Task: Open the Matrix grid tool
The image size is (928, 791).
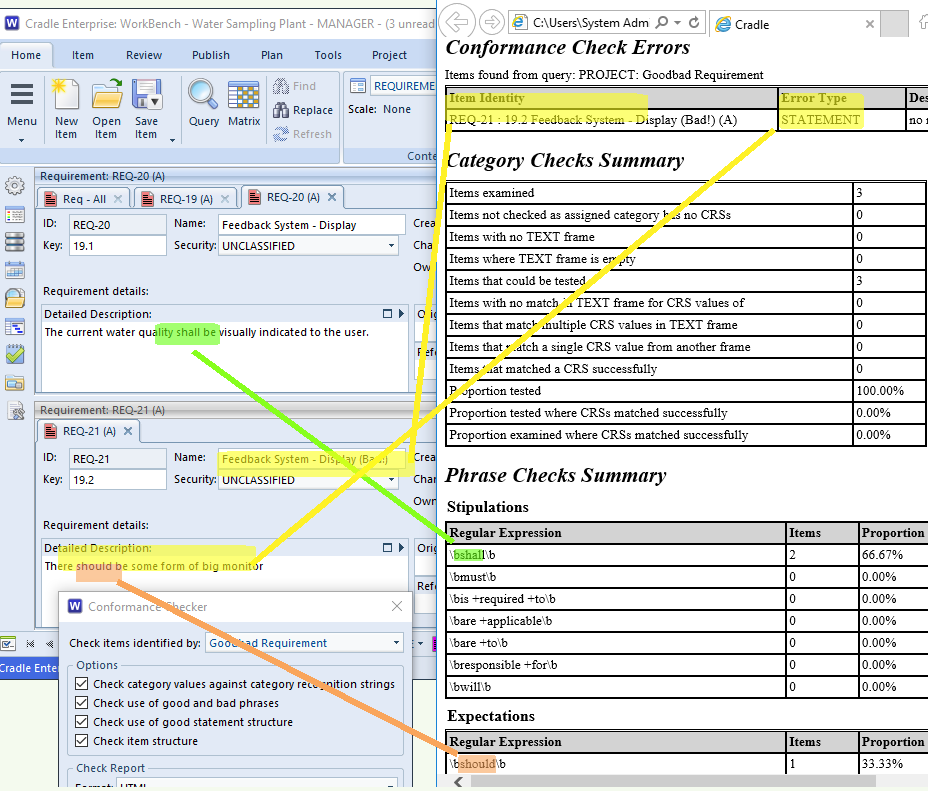Action: point(244,97)
